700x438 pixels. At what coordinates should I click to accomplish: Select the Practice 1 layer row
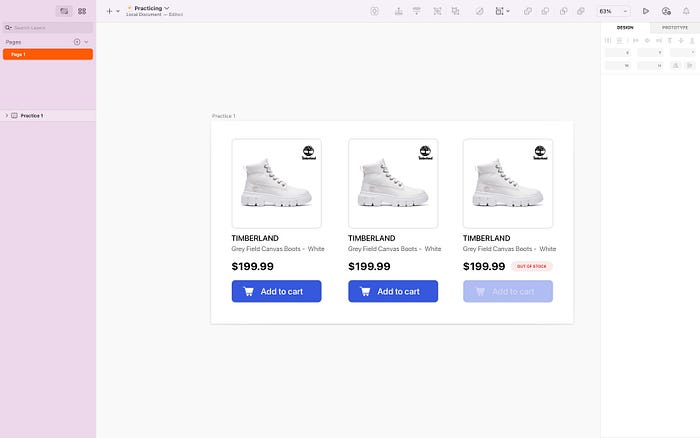[x=48, y=116]
